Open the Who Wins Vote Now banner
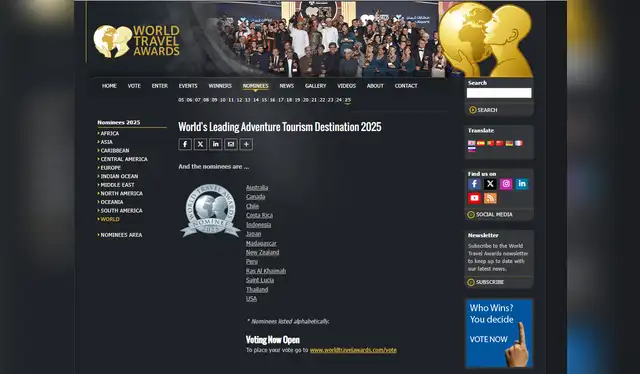This screenshot has height=374, width=640. coord(499,333)
